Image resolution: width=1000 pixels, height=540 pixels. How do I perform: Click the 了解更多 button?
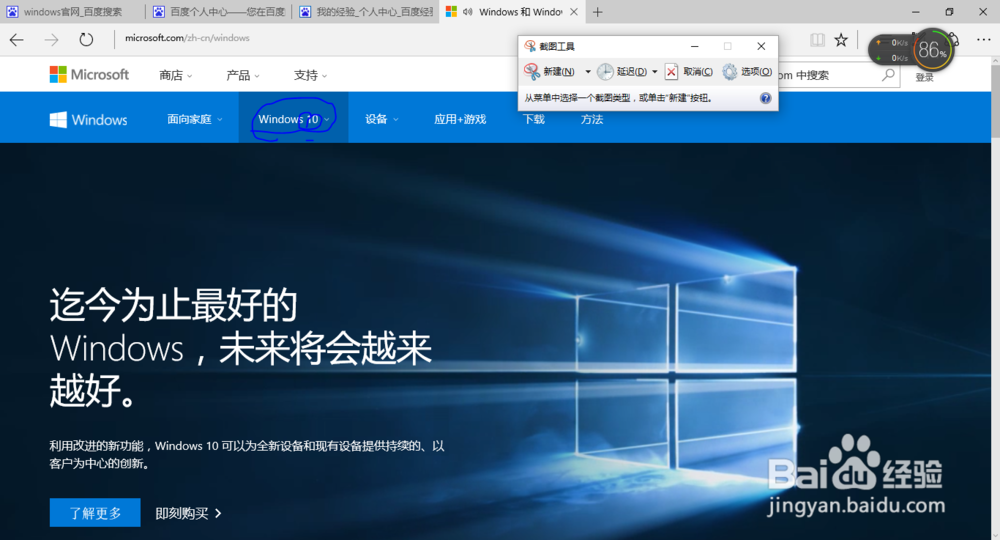[x=95, y=513]
